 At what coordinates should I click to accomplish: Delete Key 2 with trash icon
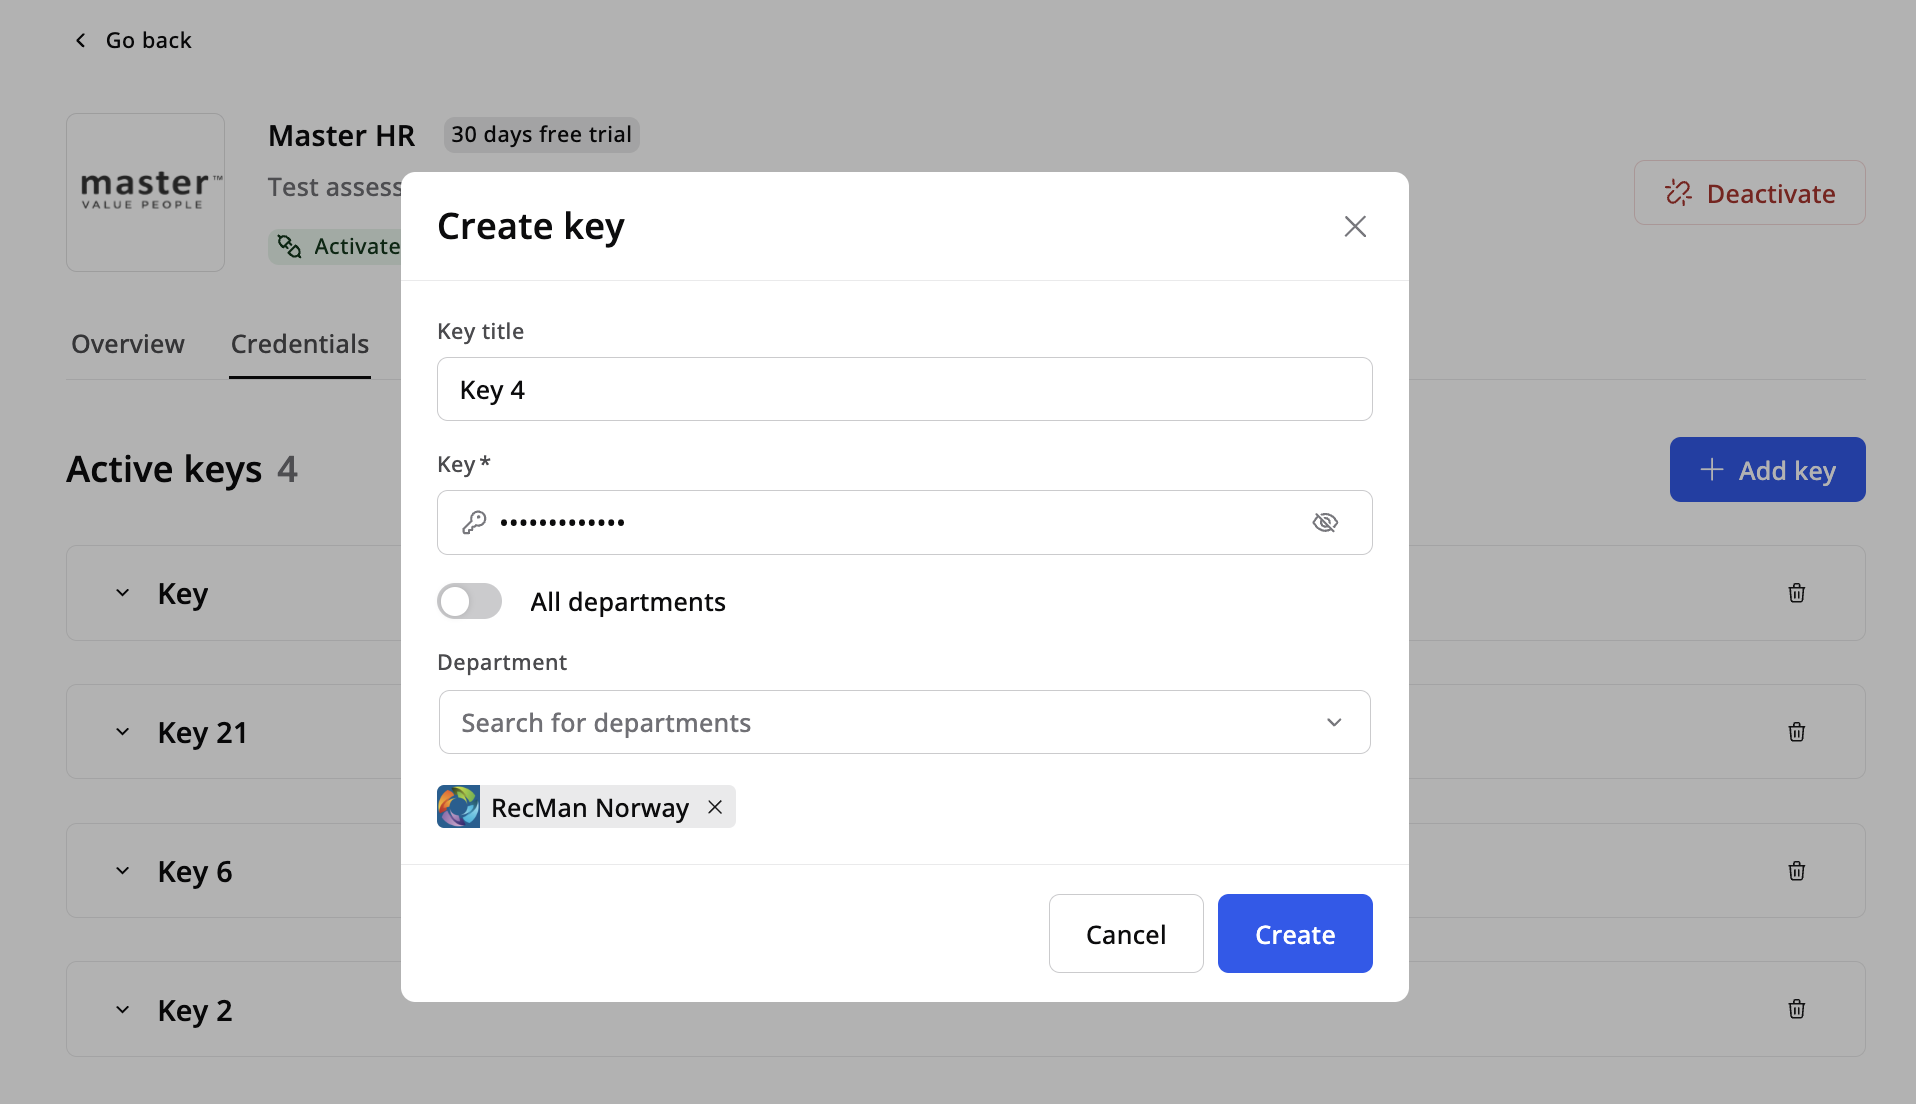(1796, 1009)
